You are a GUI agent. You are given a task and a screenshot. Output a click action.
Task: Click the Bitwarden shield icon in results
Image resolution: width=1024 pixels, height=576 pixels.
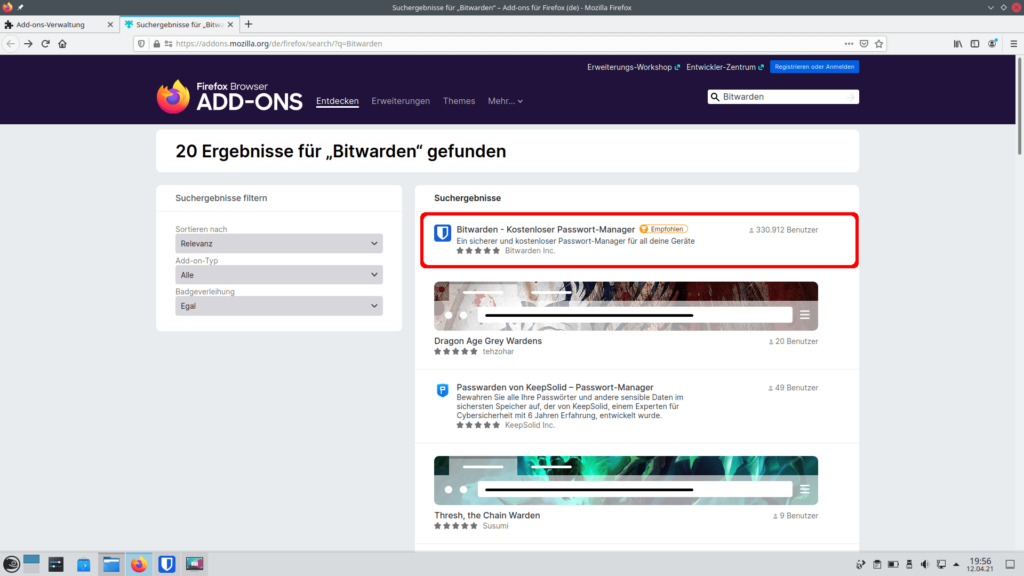[442, 233]
